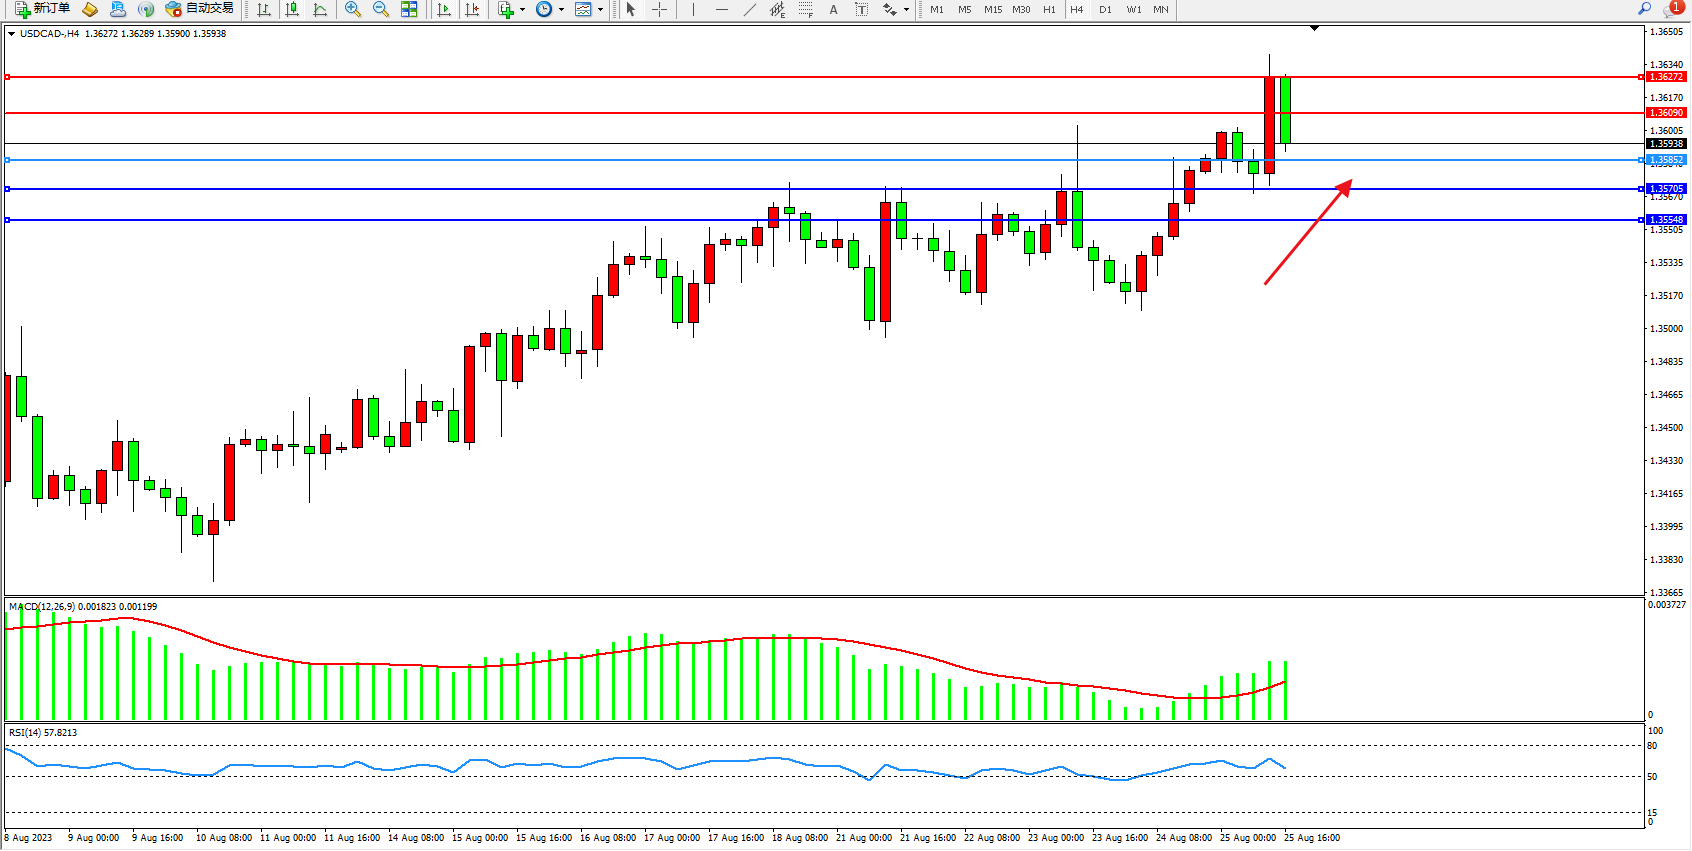Open the periodicity clock dropdown arrow
Viewport: 1692px width, 851px height.
pos(561,10)
